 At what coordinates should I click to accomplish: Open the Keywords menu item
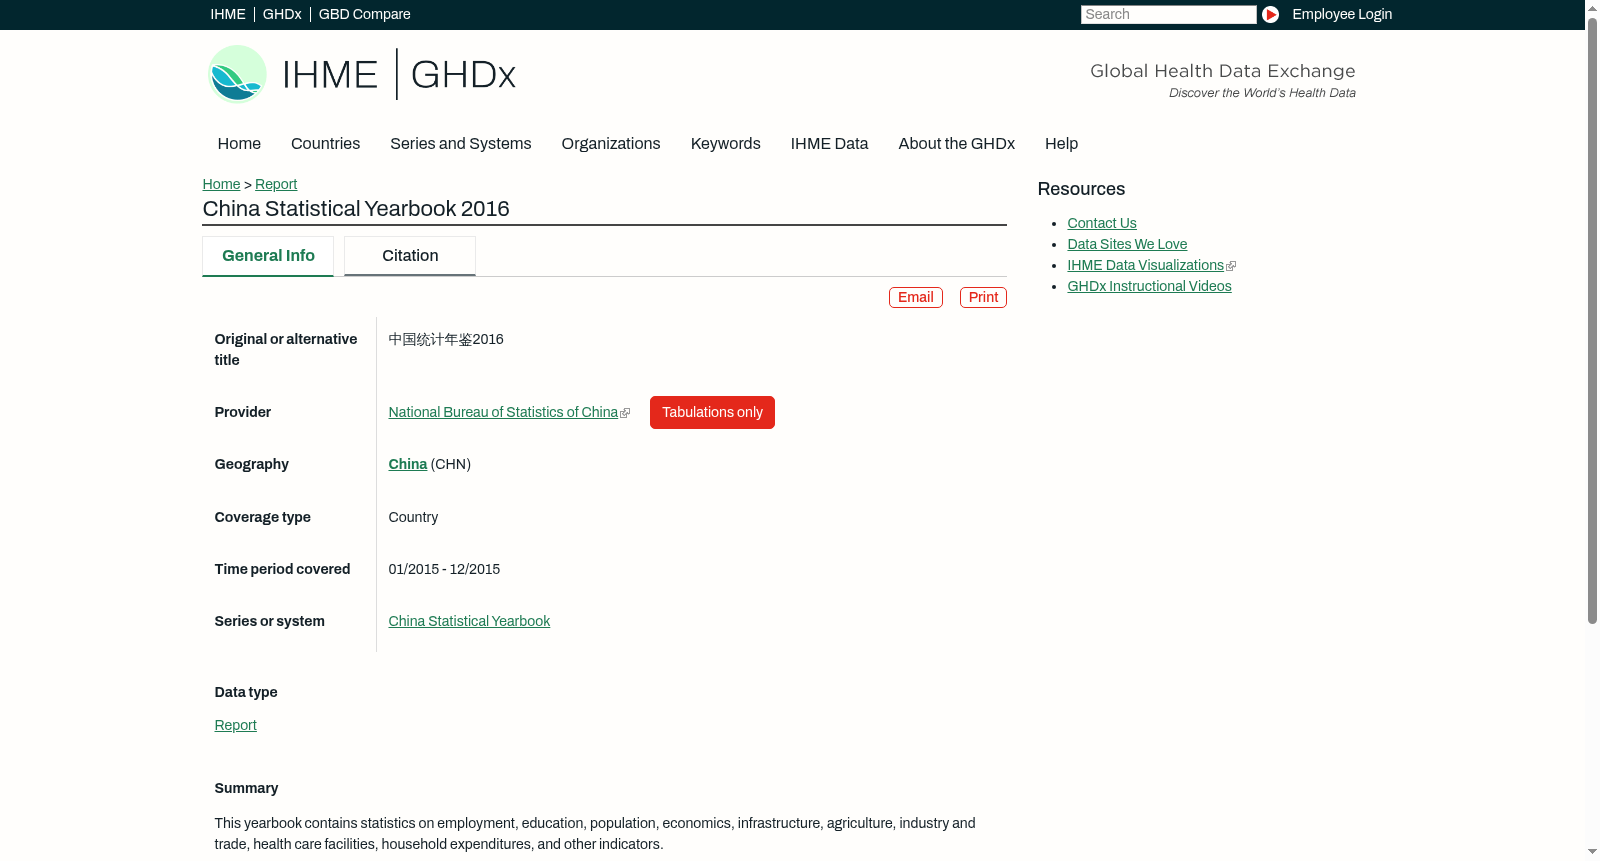point(726,143)
